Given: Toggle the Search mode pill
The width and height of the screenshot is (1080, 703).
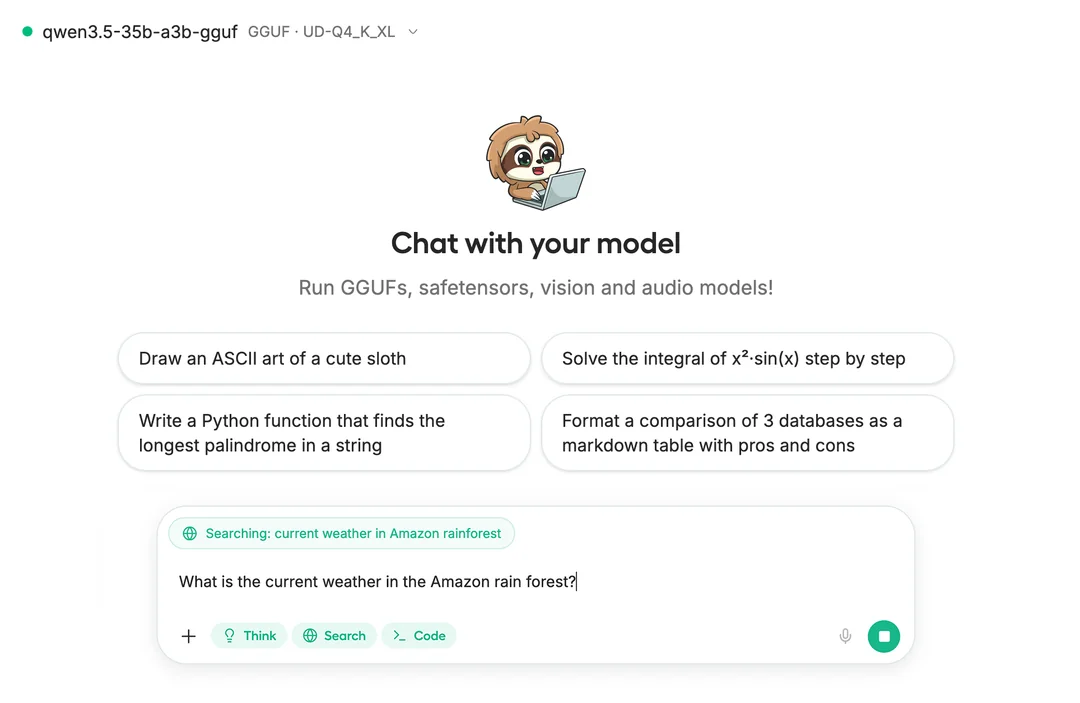Looking at the screenshot, I should [334, 636].
